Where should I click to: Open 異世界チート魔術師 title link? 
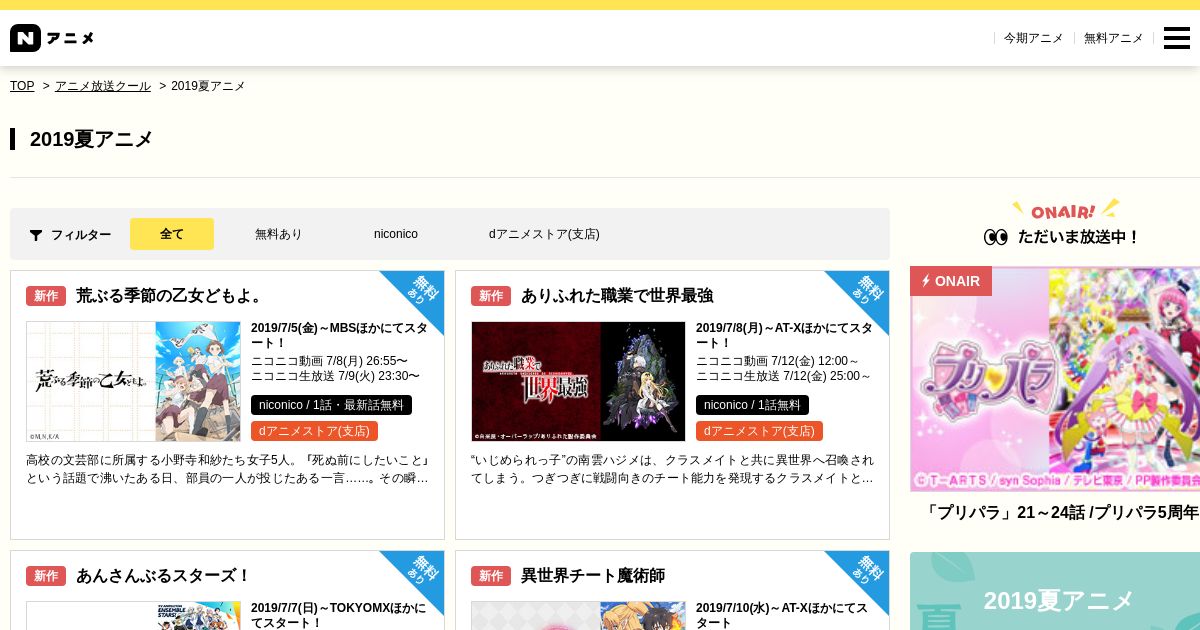pyautogui.click(x=593, y=576)
